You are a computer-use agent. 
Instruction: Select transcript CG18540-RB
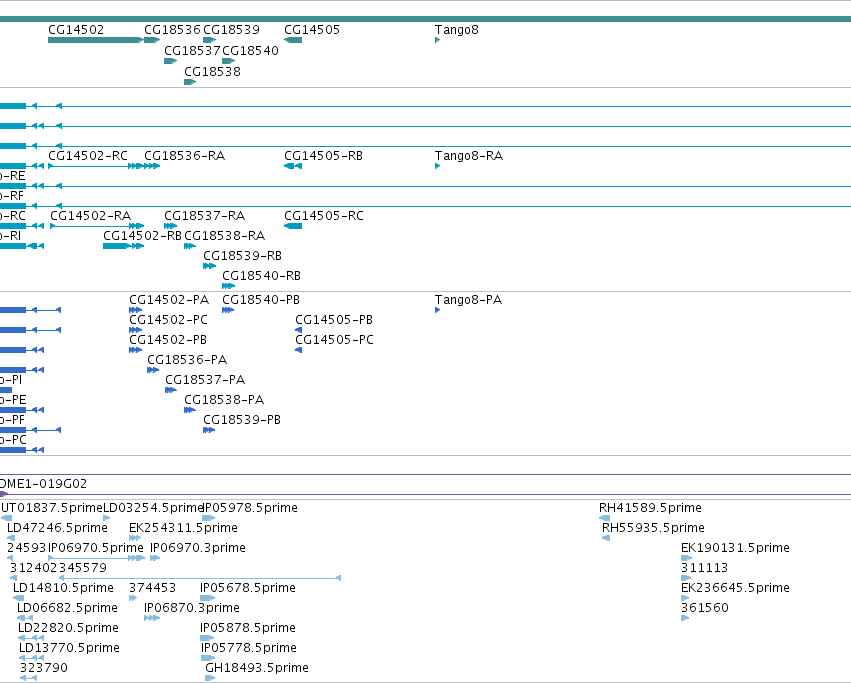click(262, 276)
